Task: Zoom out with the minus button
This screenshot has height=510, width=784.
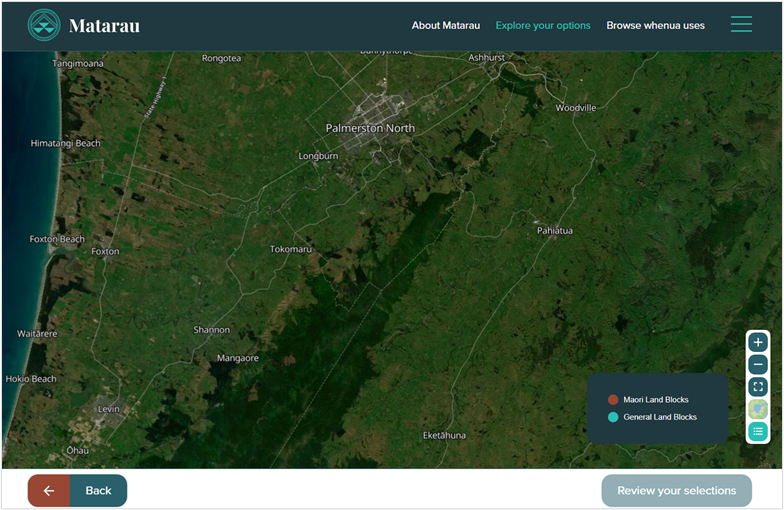Action: [758, 364]
